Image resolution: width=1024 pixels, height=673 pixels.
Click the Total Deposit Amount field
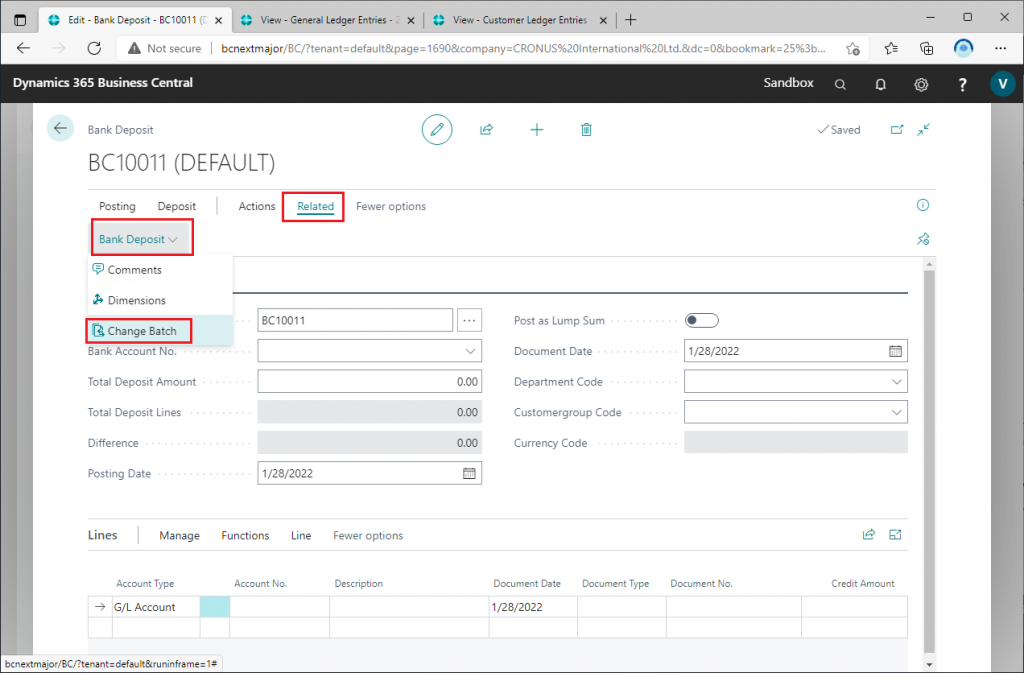(x=370, y=381)
